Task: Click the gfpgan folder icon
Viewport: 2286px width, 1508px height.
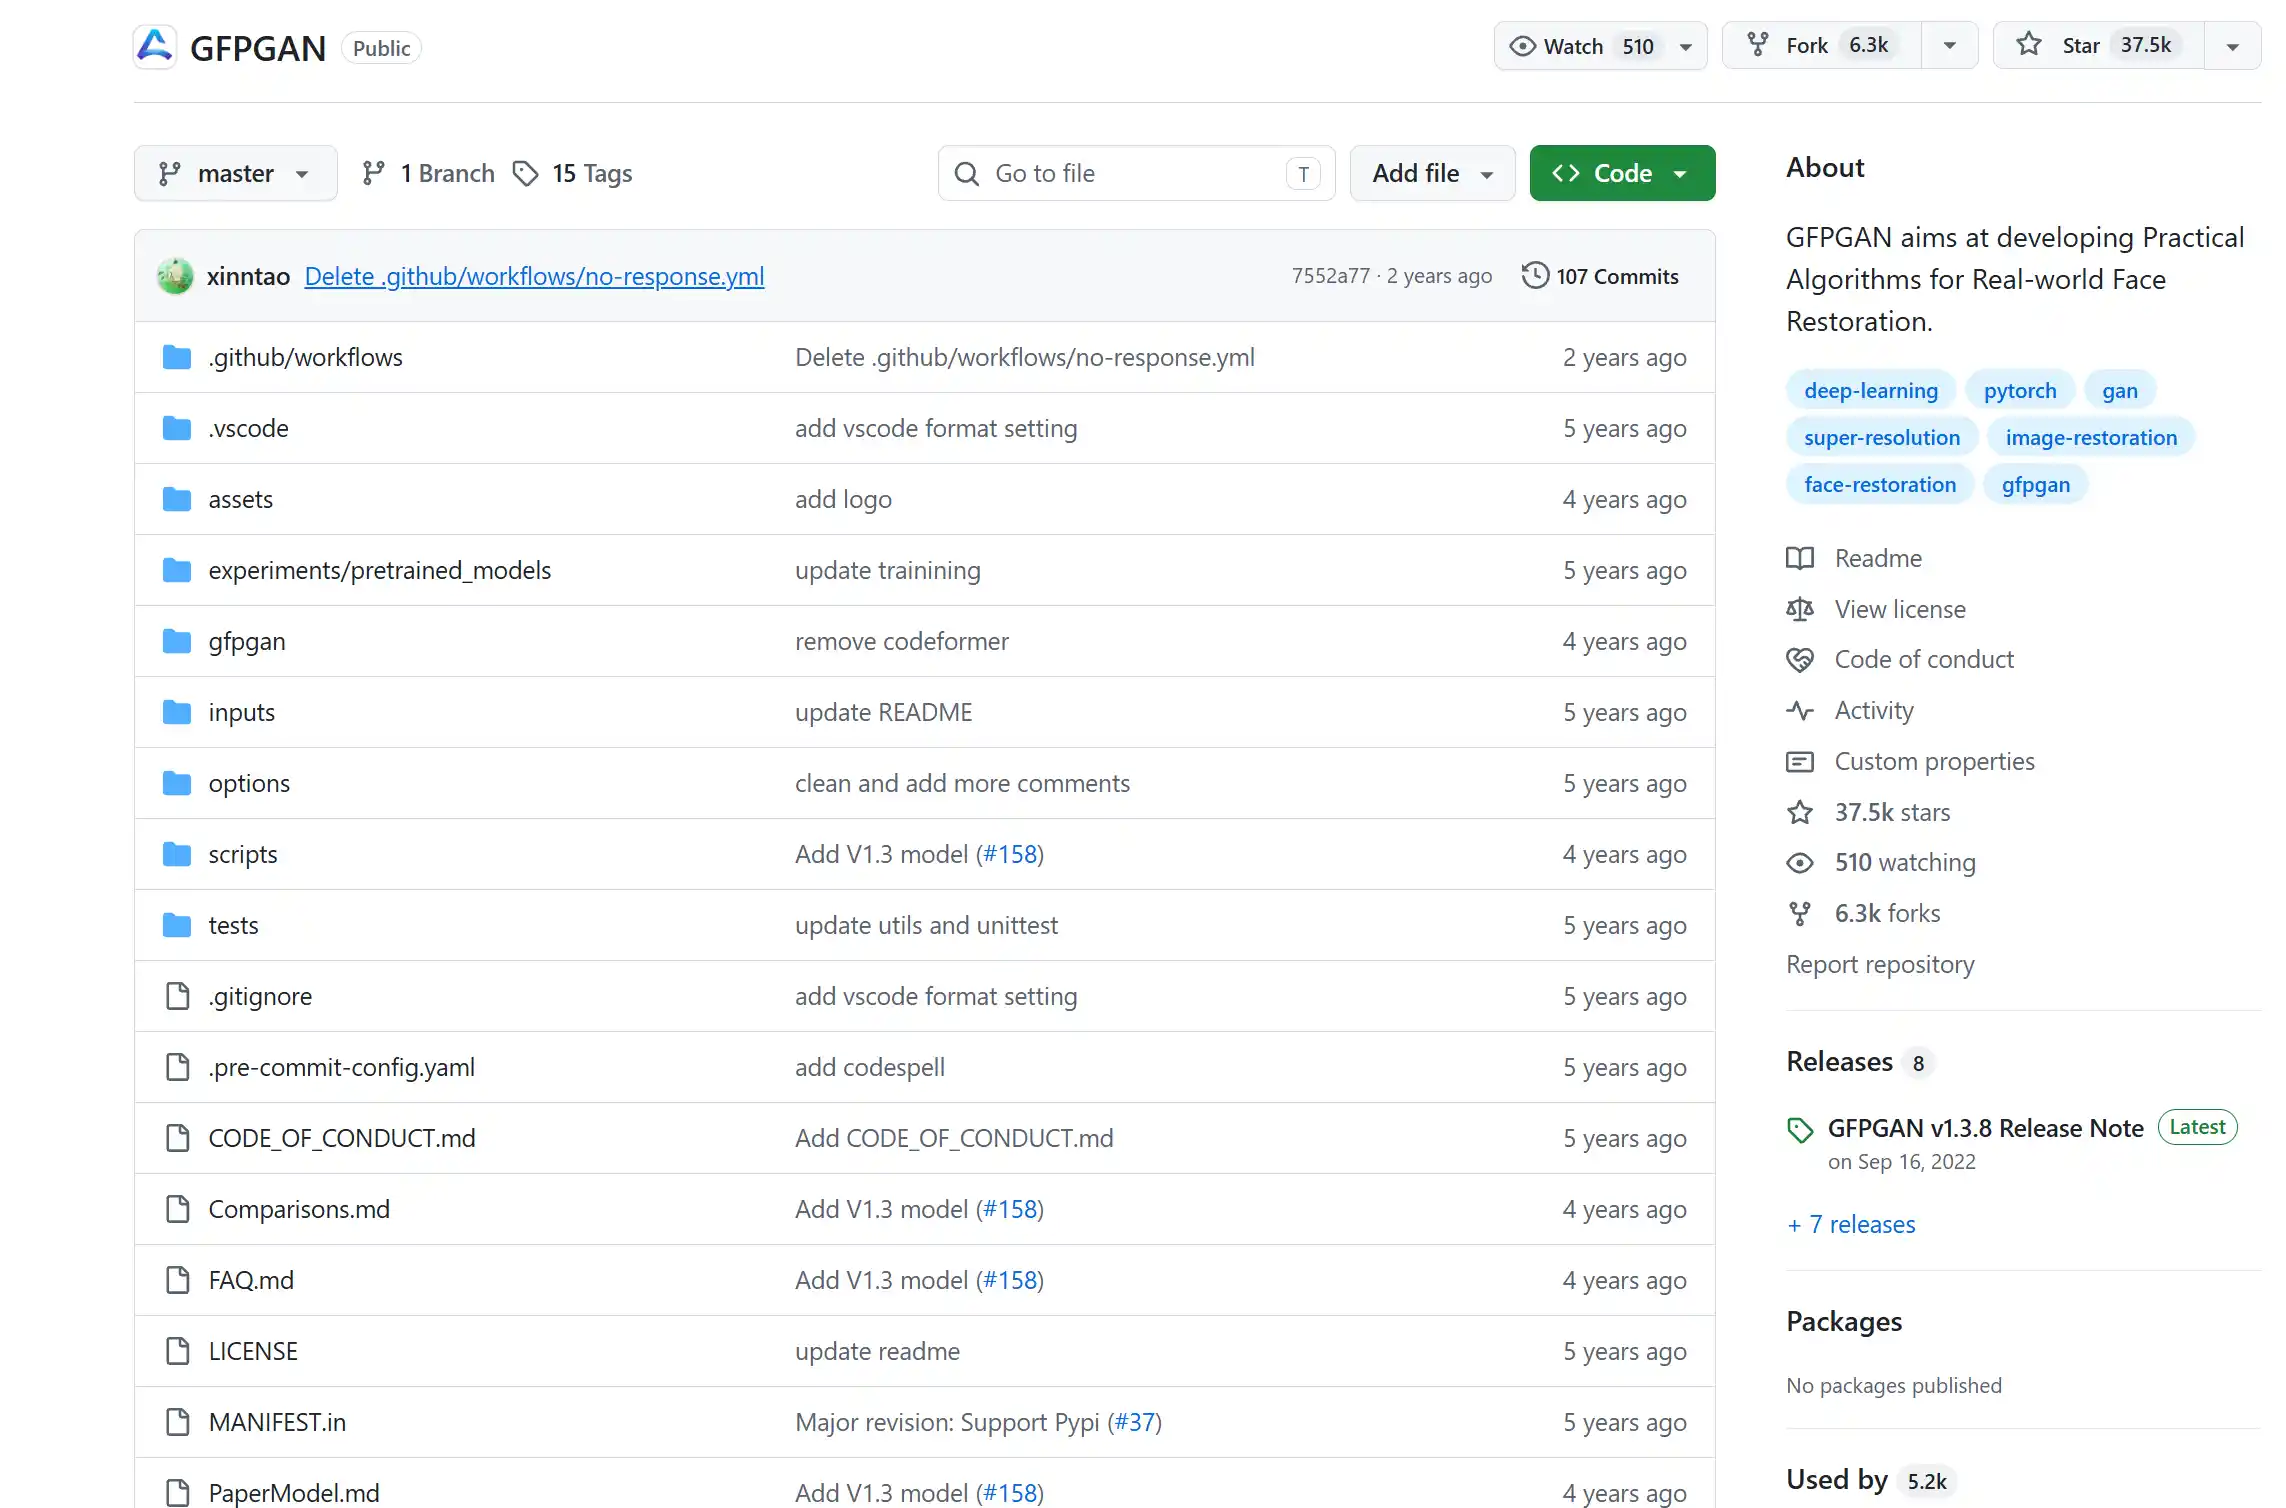Action: pos(177,641)
